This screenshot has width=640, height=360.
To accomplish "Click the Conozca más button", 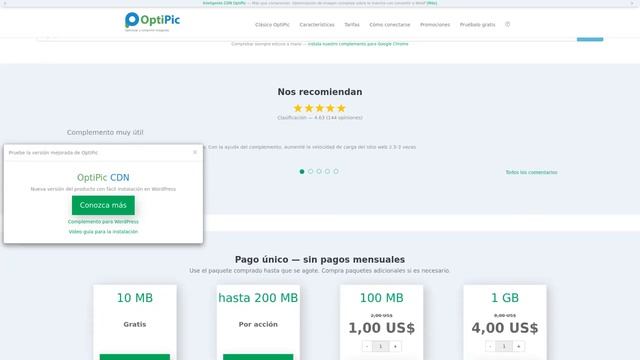I will (x=103, y=205).
